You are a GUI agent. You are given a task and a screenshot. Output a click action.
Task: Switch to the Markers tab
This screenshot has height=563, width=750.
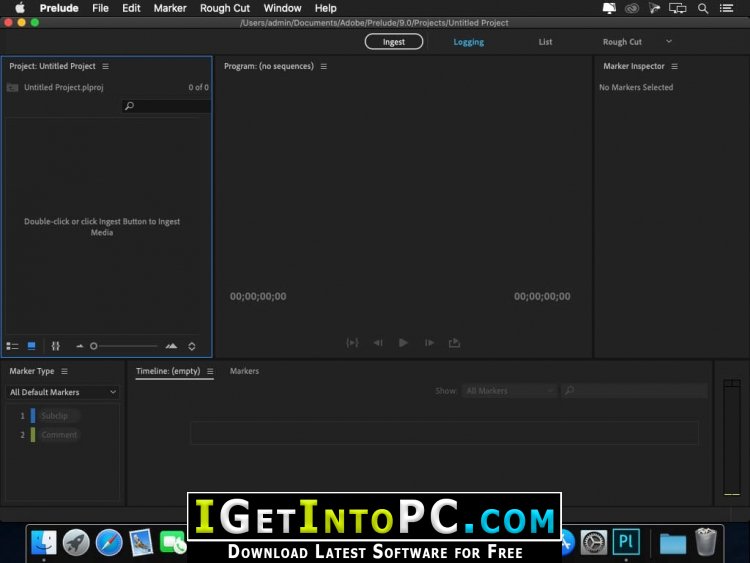coord(244,371)
